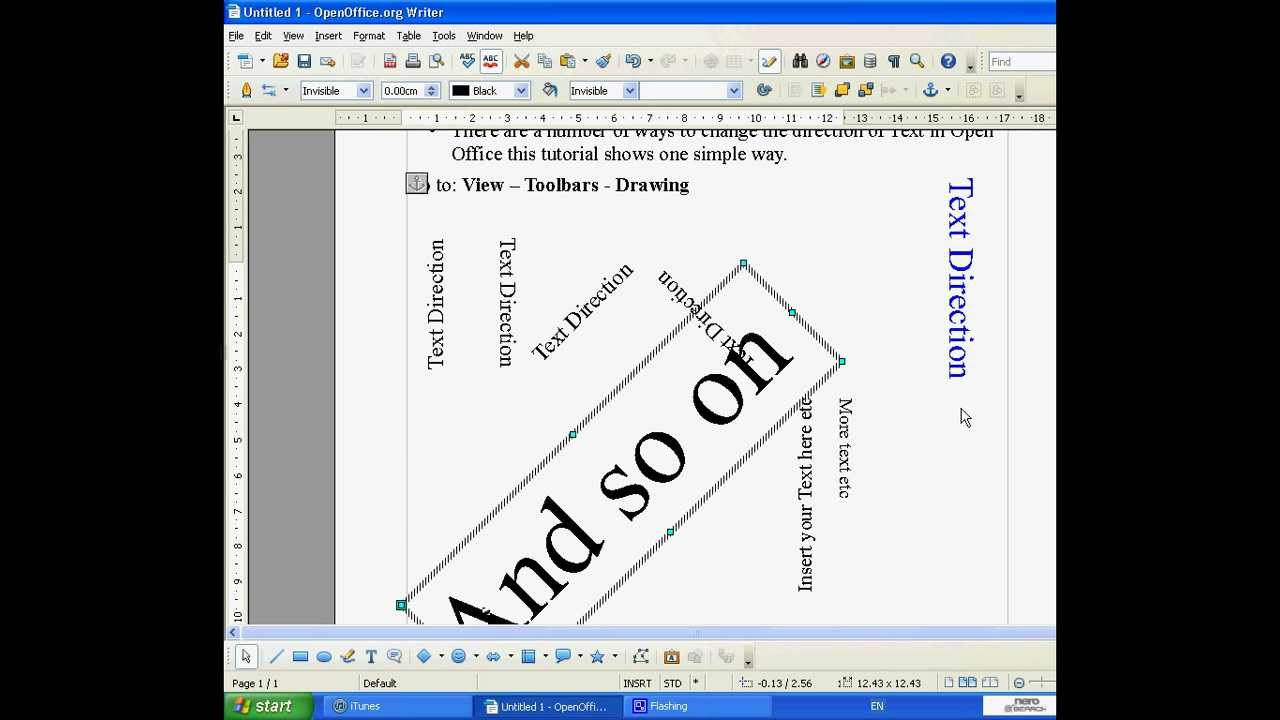Open the New document dropdown arrow
This screenshot has width=1280, height=720.
(262, 62)
